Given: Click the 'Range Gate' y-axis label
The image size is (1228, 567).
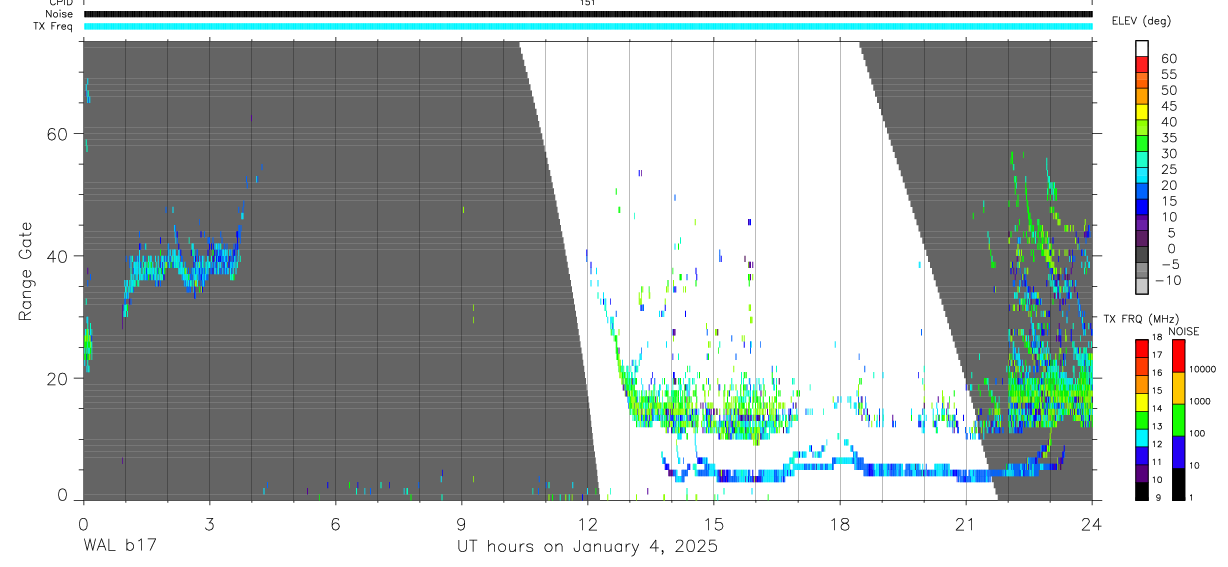Looking at the screenshot, I should [x=25, y=271].
